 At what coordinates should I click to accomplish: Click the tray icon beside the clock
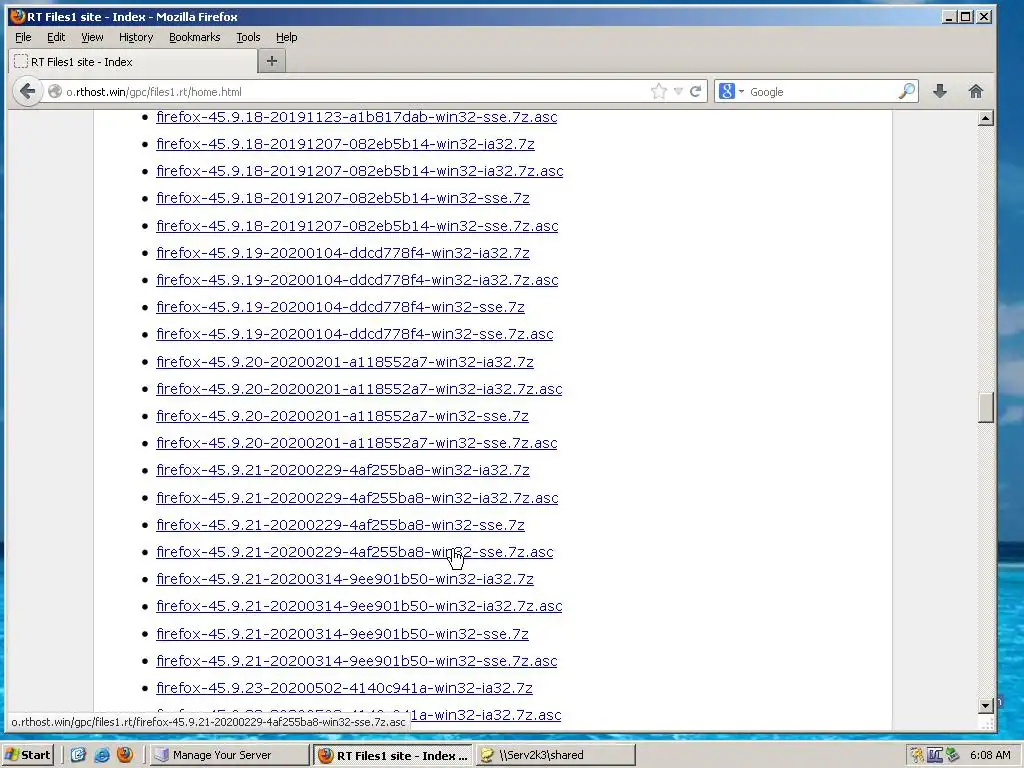point(952,755)
